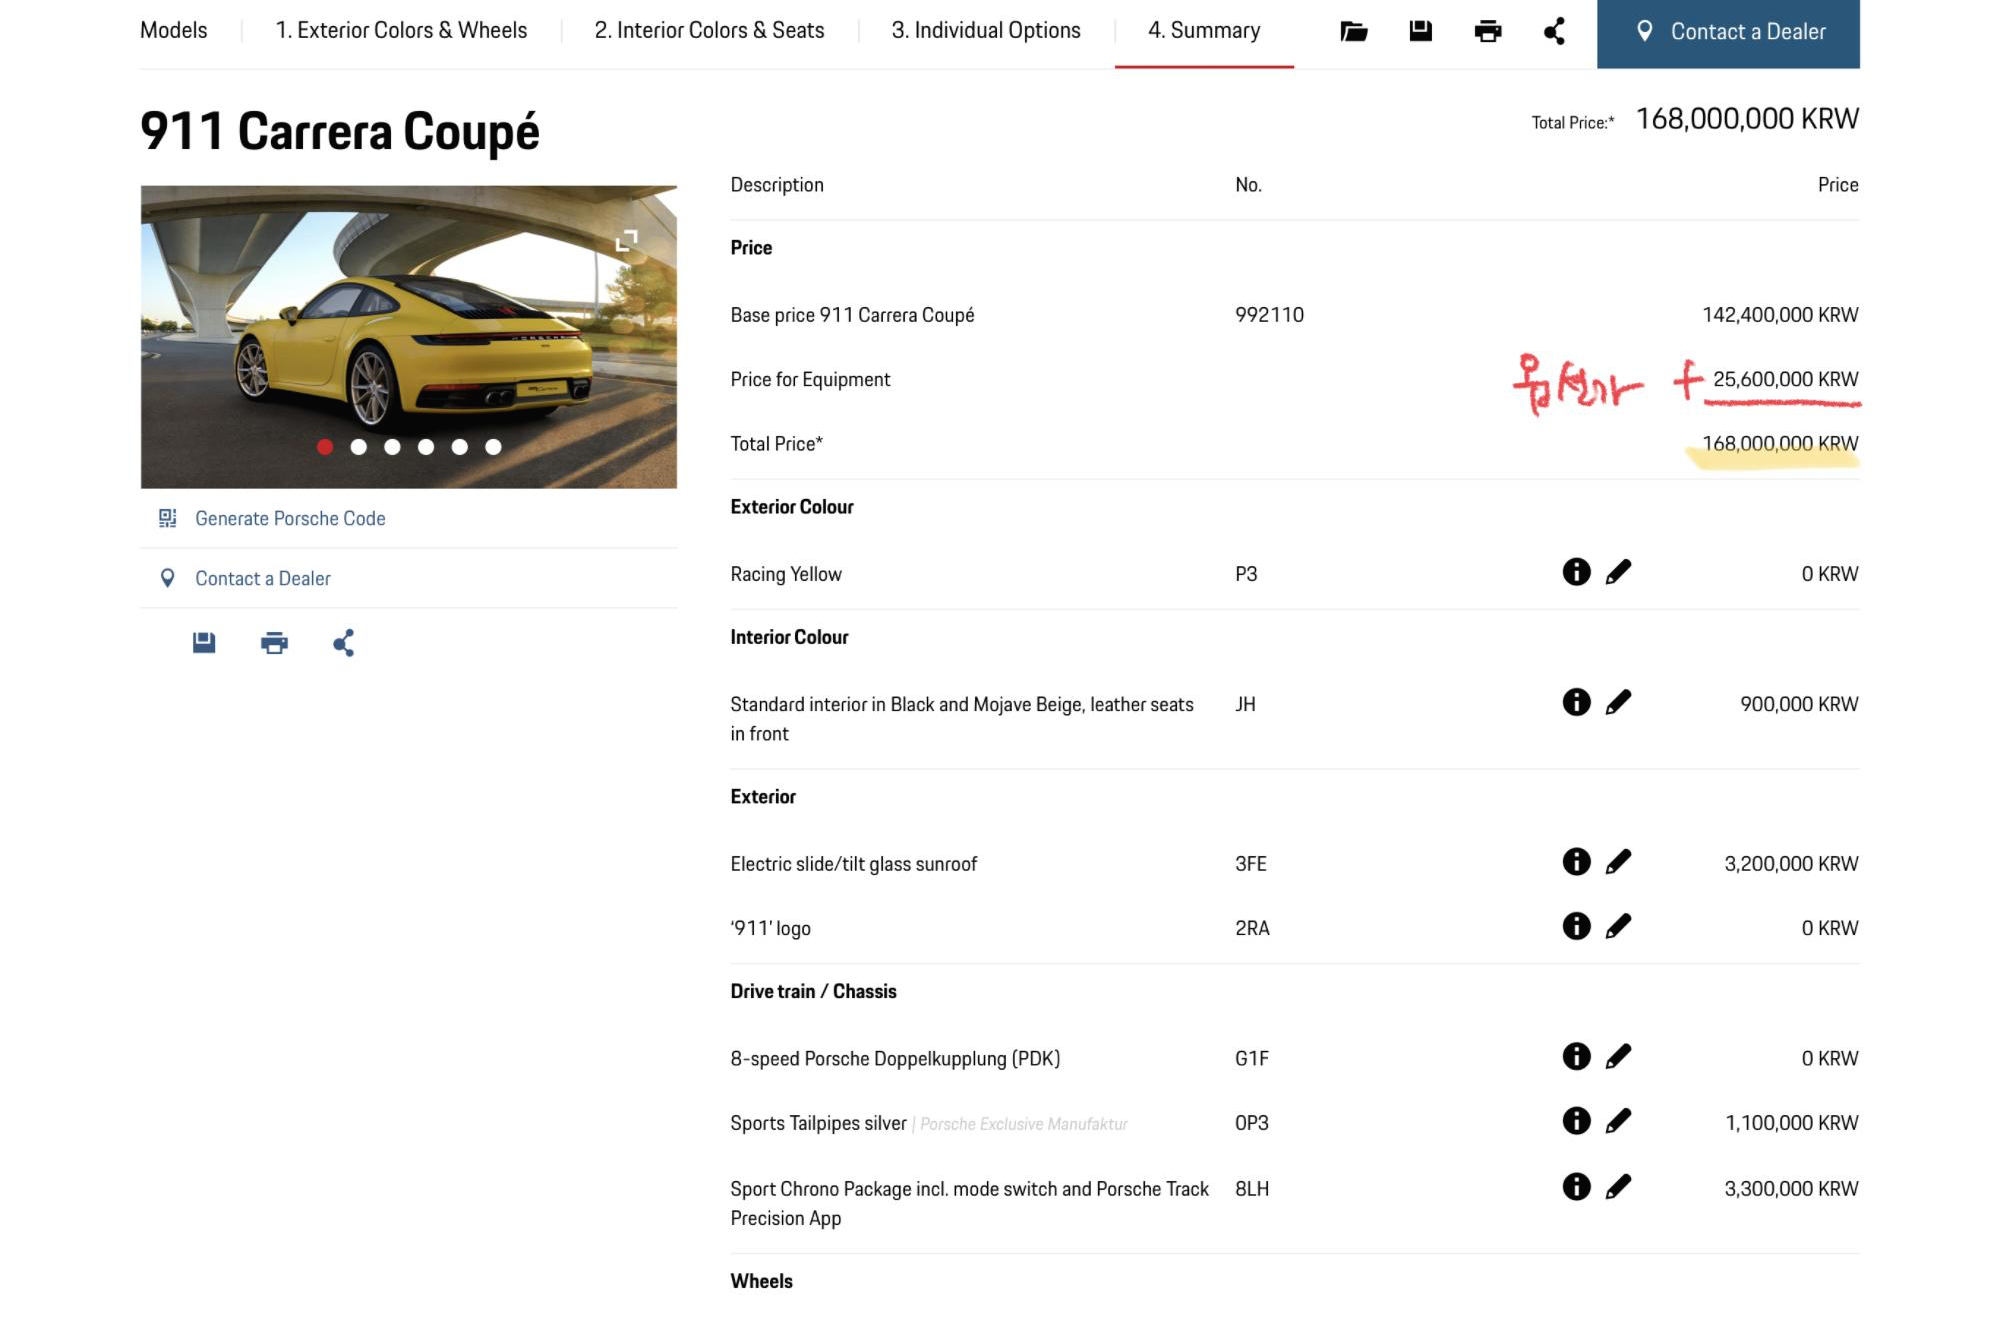Click the blue Contact a Dealer button
This screenshot has height=1319, width=2000.
click(x=1727, y=33)
